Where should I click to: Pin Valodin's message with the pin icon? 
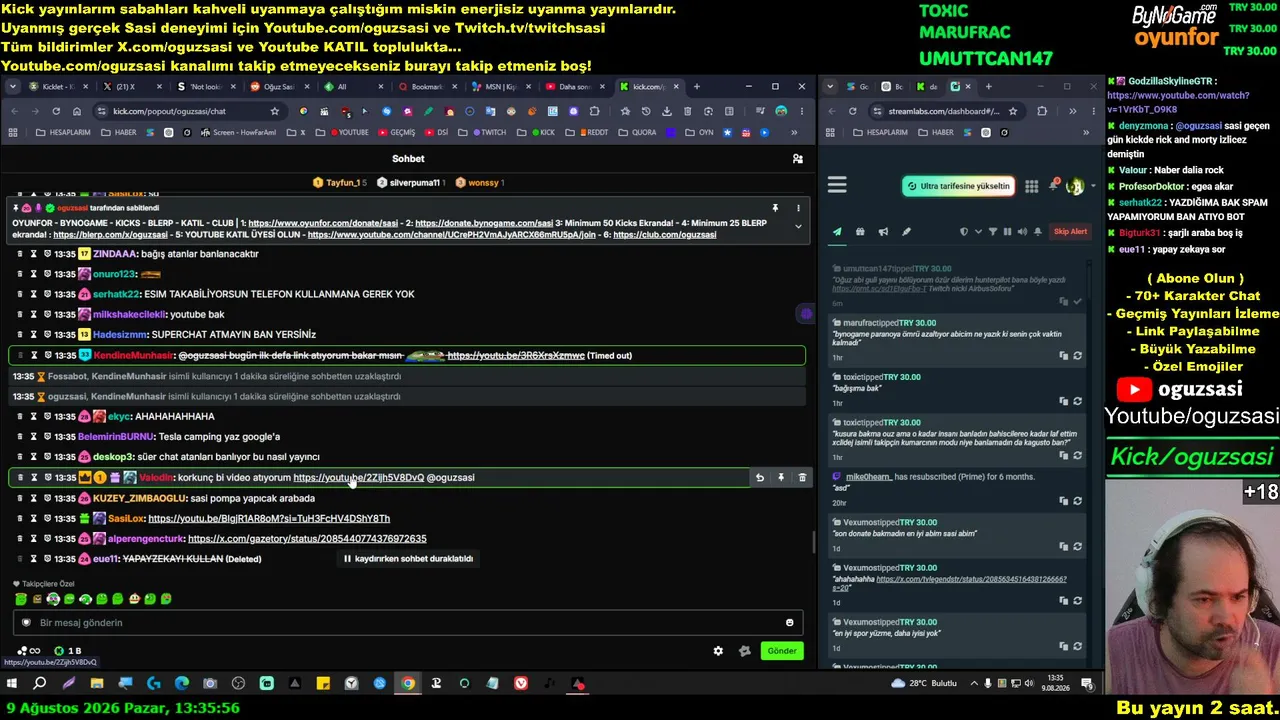point(781,478)
